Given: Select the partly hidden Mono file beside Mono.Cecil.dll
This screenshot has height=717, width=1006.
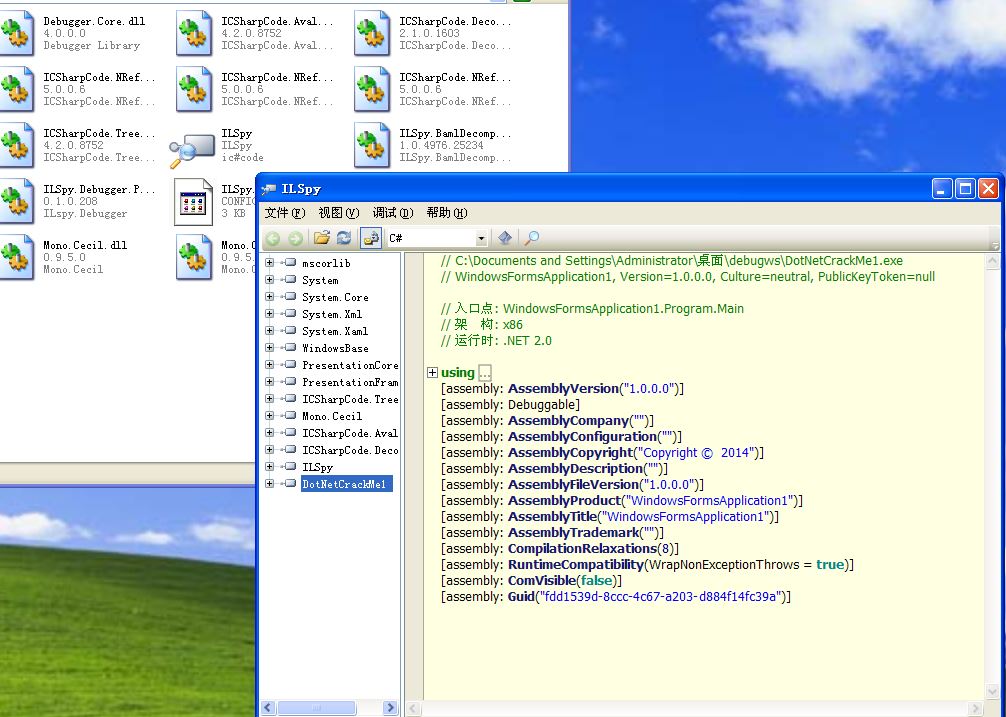Looking at the screenshot, I should (x=194, y=257).
